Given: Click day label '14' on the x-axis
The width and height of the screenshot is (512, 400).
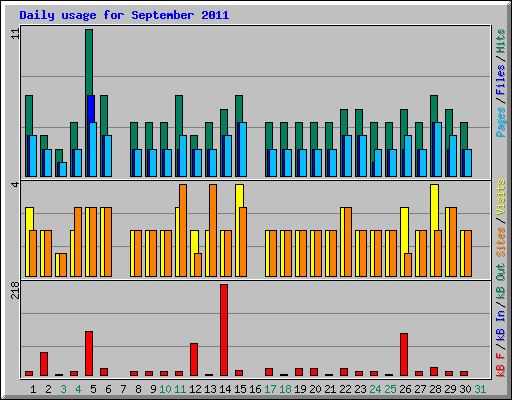Looking at the screenshot, I should (x=225, y=389).
